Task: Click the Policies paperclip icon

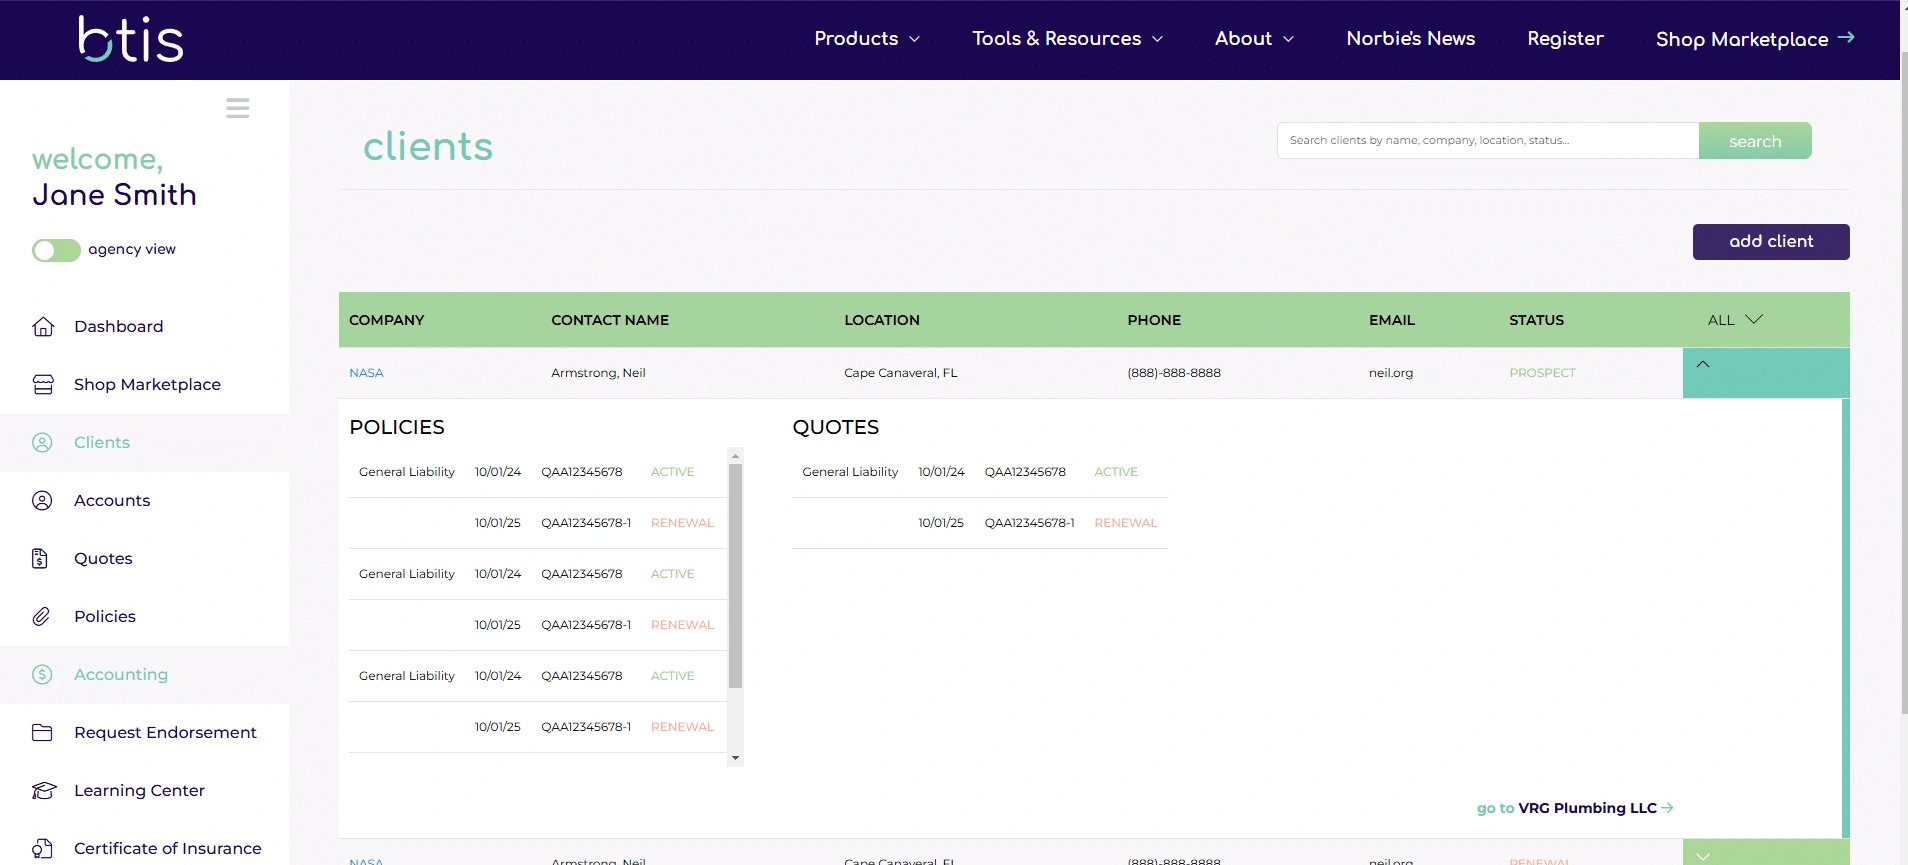Action: click(41, 617)
